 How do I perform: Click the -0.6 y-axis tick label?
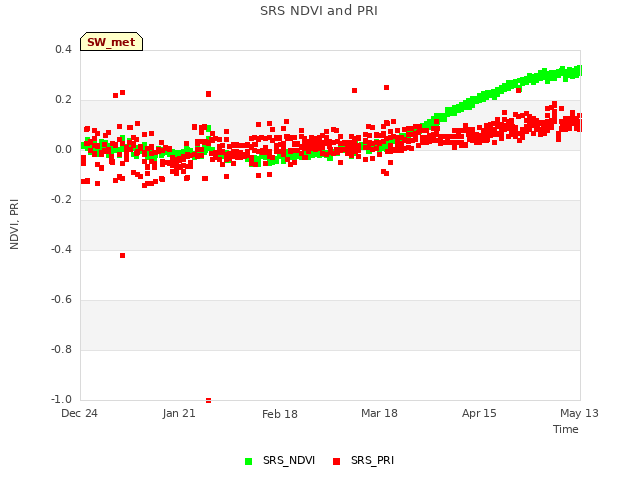pos(61,300)
